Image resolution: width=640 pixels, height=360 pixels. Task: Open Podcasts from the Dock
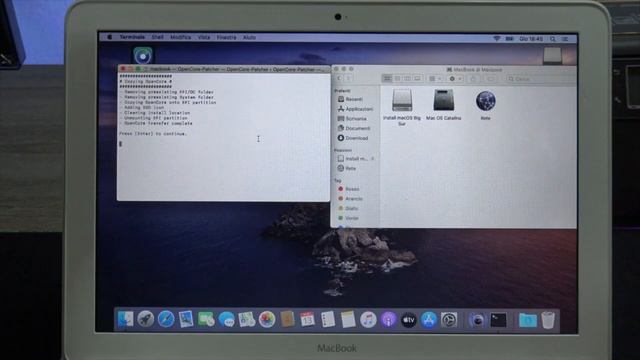coord(388,320)
